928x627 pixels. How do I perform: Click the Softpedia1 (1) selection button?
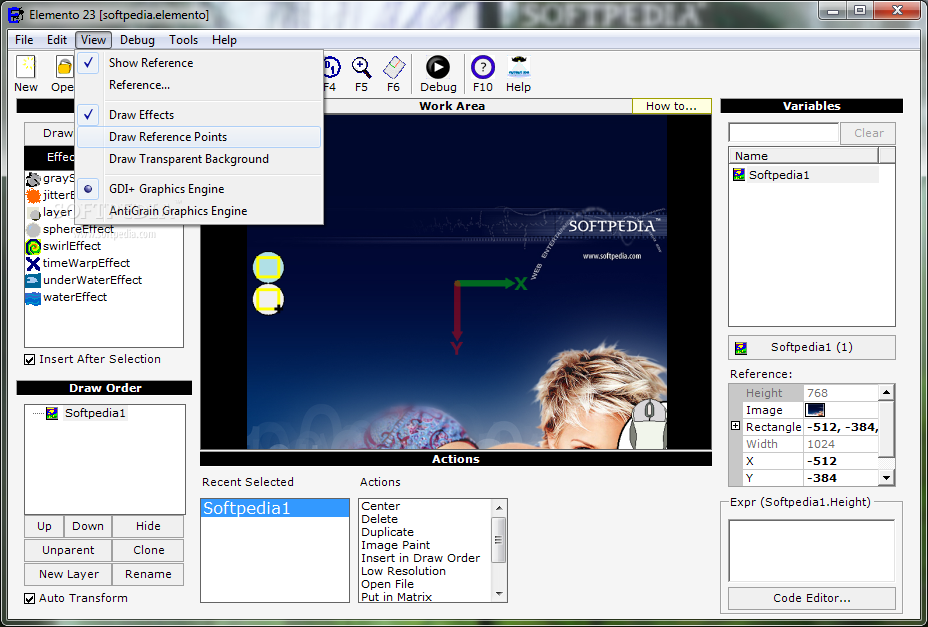tap(811, 348)
